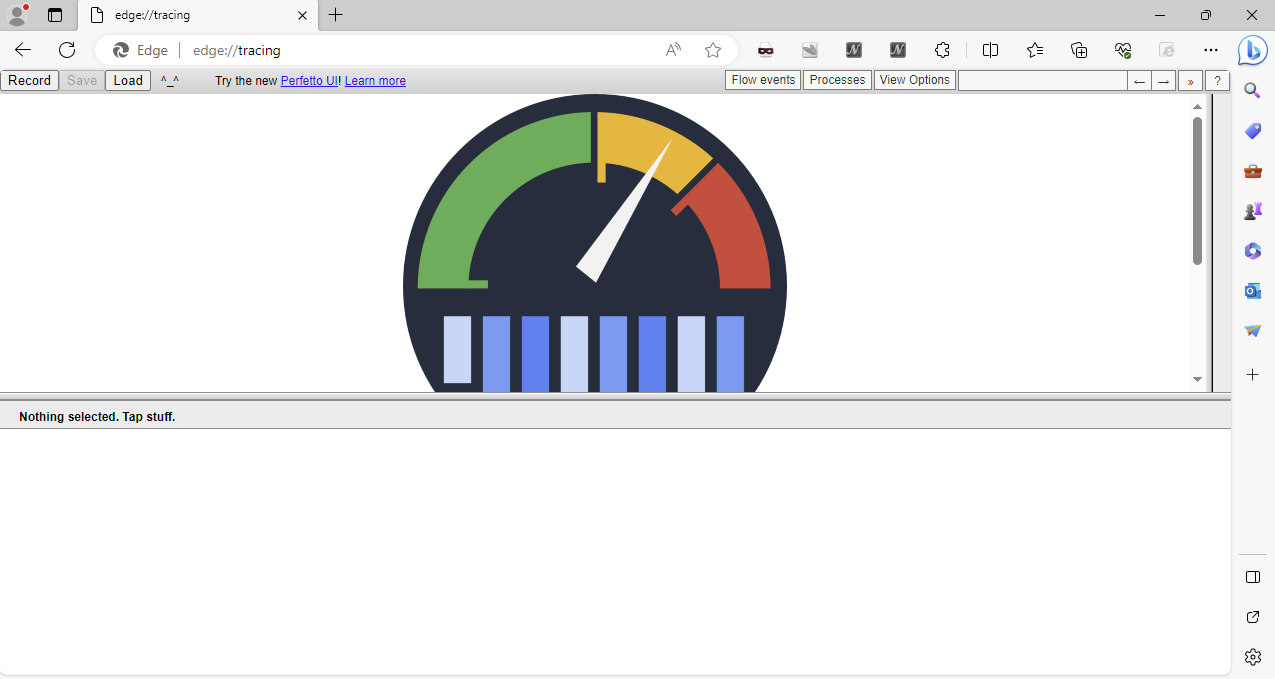
Task: Launch Games from the sidebar chess icon
Action: click(x=1252, y=210)
